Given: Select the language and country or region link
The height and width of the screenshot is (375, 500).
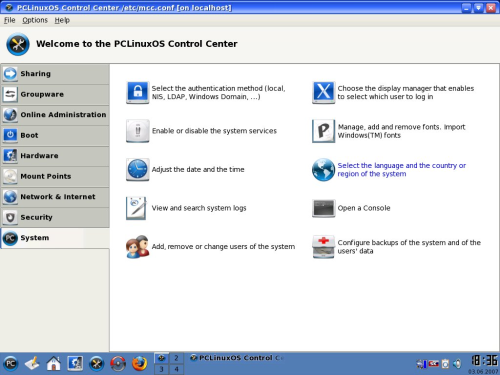Looking at the screenshot, I should (x=401, y=170).
